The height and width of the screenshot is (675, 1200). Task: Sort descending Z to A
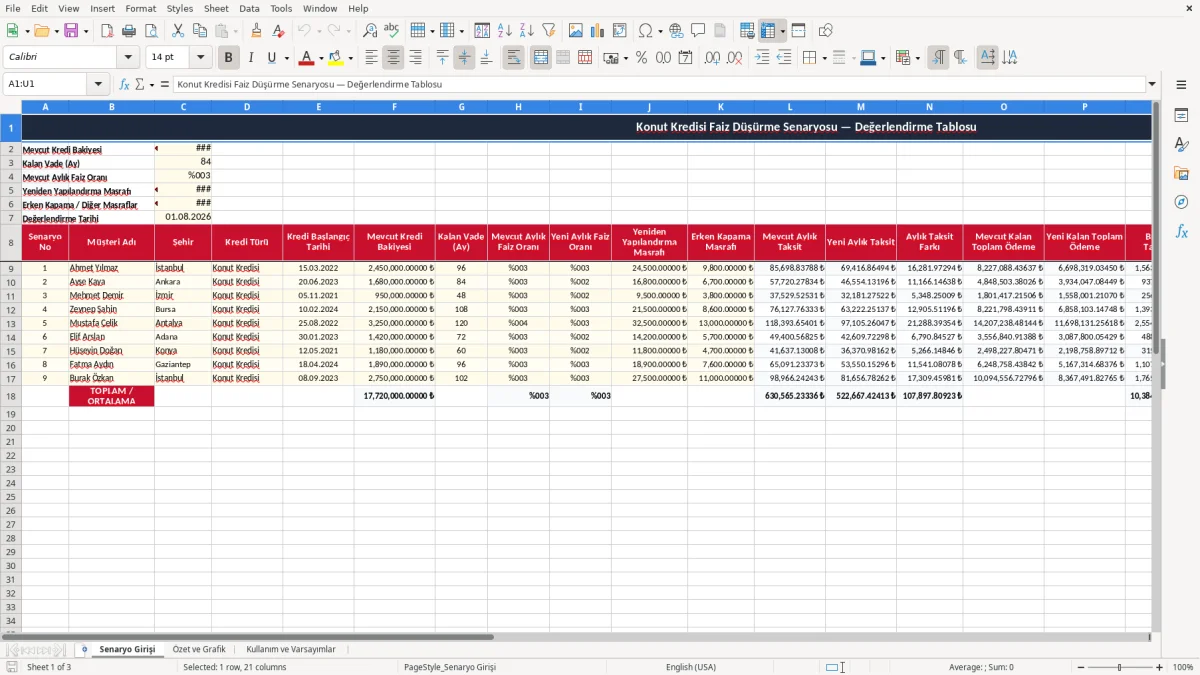pyautogui.click(x=527, y=31)
